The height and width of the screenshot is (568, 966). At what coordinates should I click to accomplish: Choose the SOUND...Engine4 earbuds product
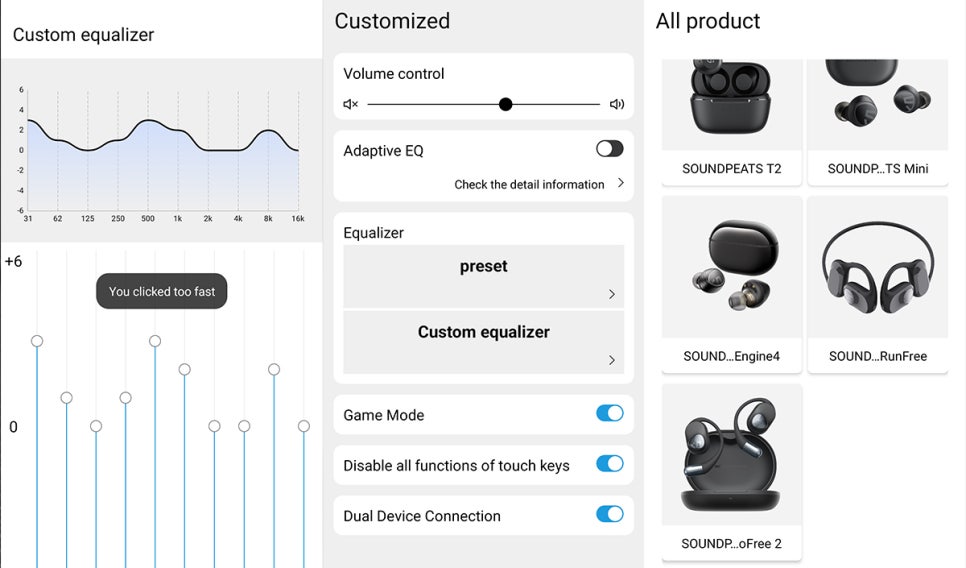tap(731, 285)
